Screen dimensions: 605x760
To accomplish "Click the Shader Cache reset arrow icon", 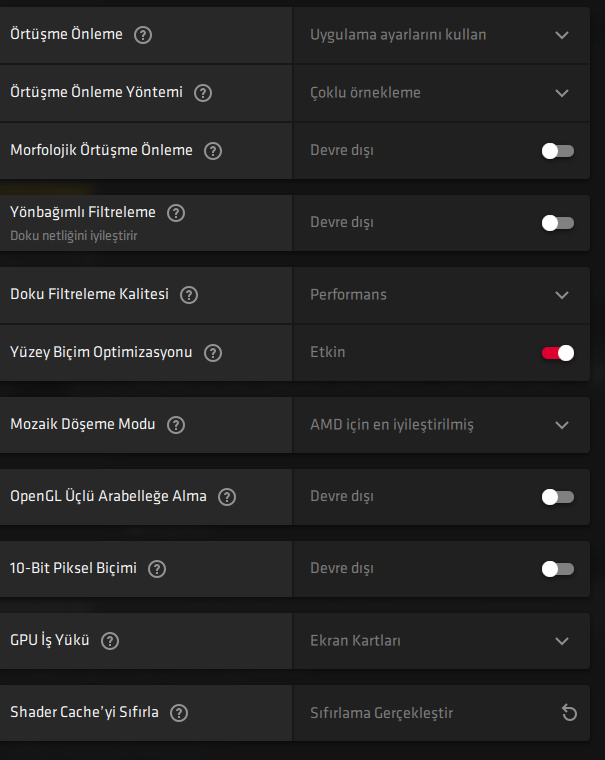I will pos(569,713).
